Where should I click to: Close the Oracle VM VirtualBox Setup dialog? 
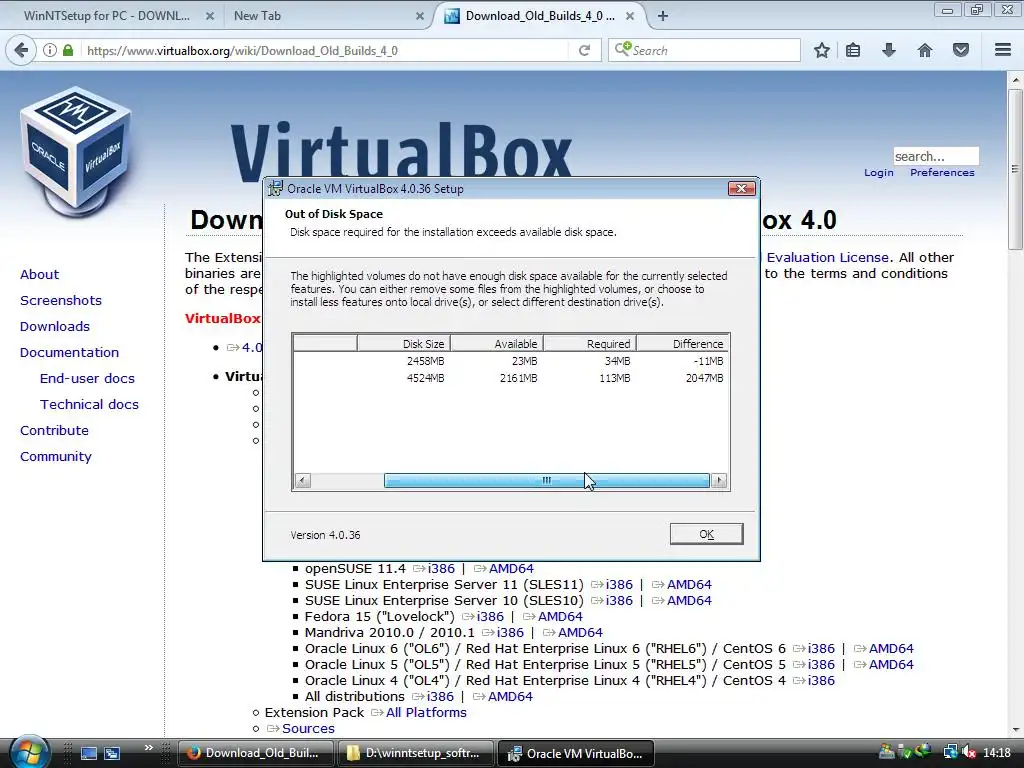click(742, 189)
